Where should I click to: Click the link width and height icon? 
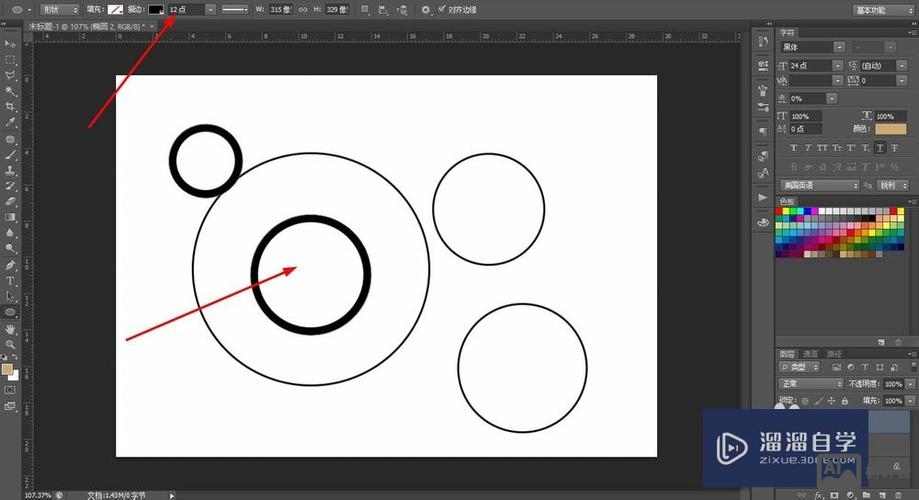click(x=303, y=9)
